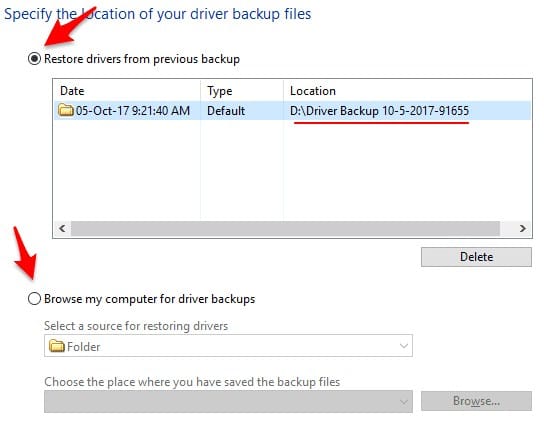Click left arrow of horizontal scrollbar

pyautogui.click(x=62, y=228)
